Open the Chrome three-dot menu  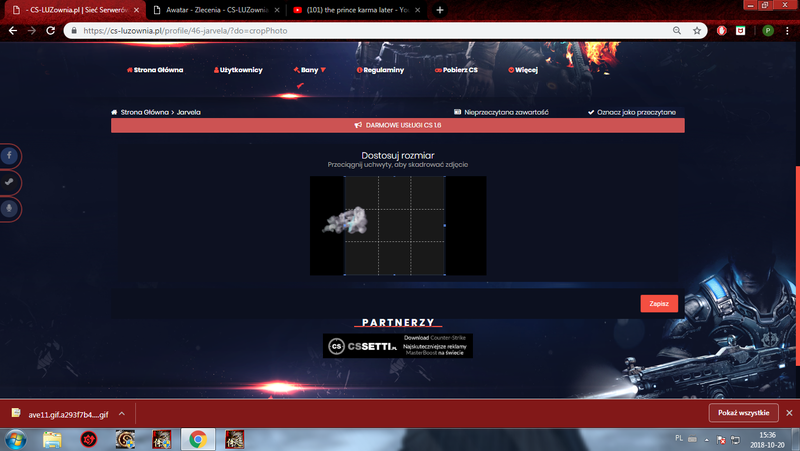click(788, 30)
